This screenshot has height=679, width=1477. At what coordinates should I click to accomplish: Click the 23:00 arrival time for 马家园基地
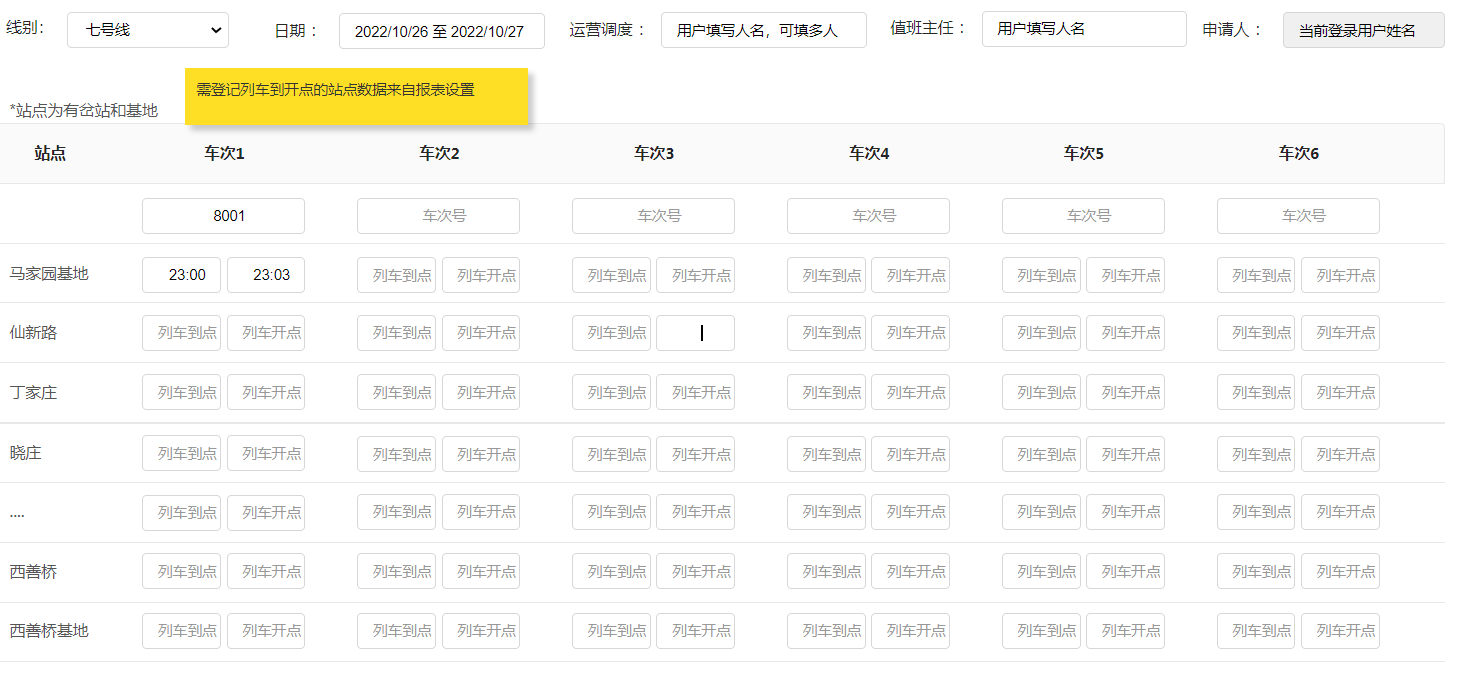click(181, 275)
